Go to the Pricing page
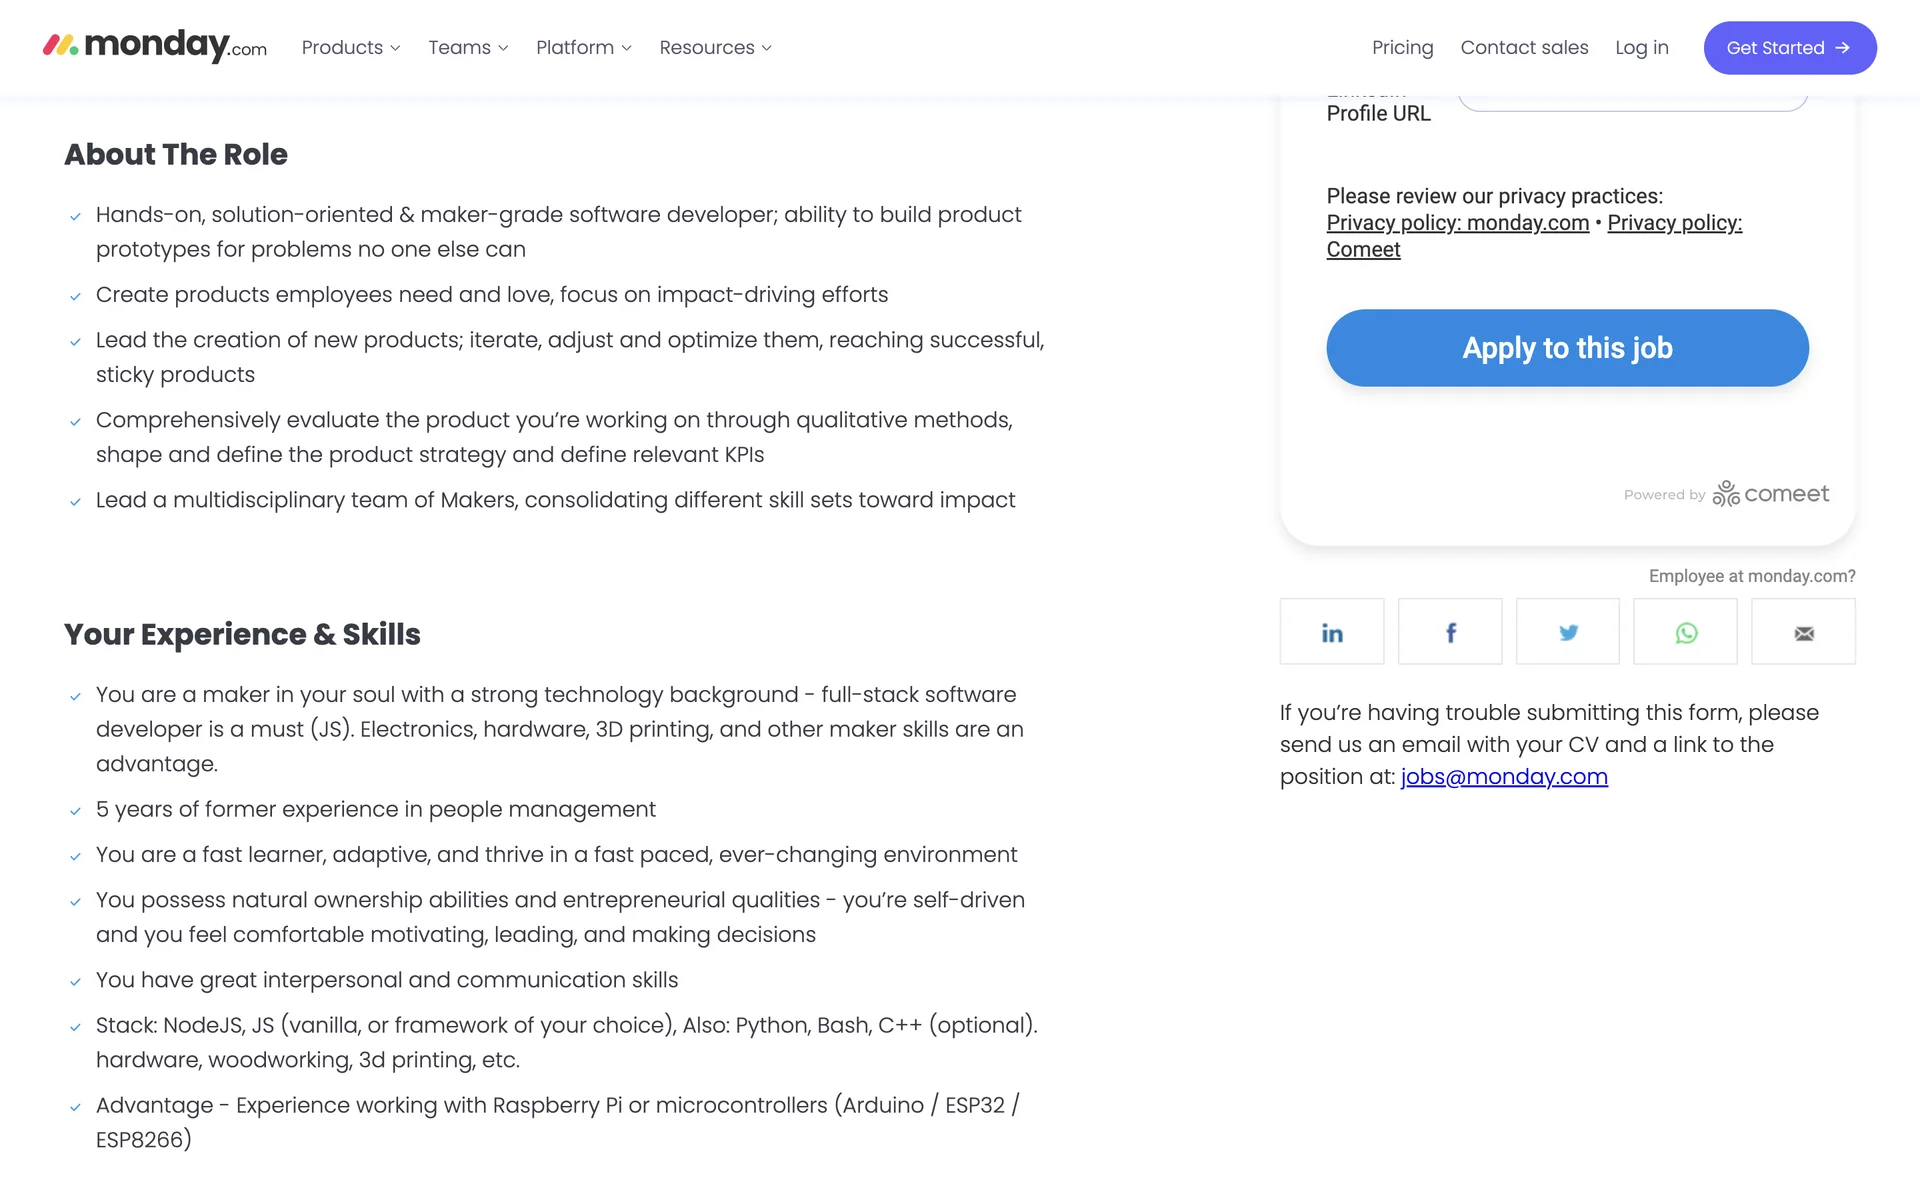This screenshot has width=1920, height=1200. [x=1402, y=48]
